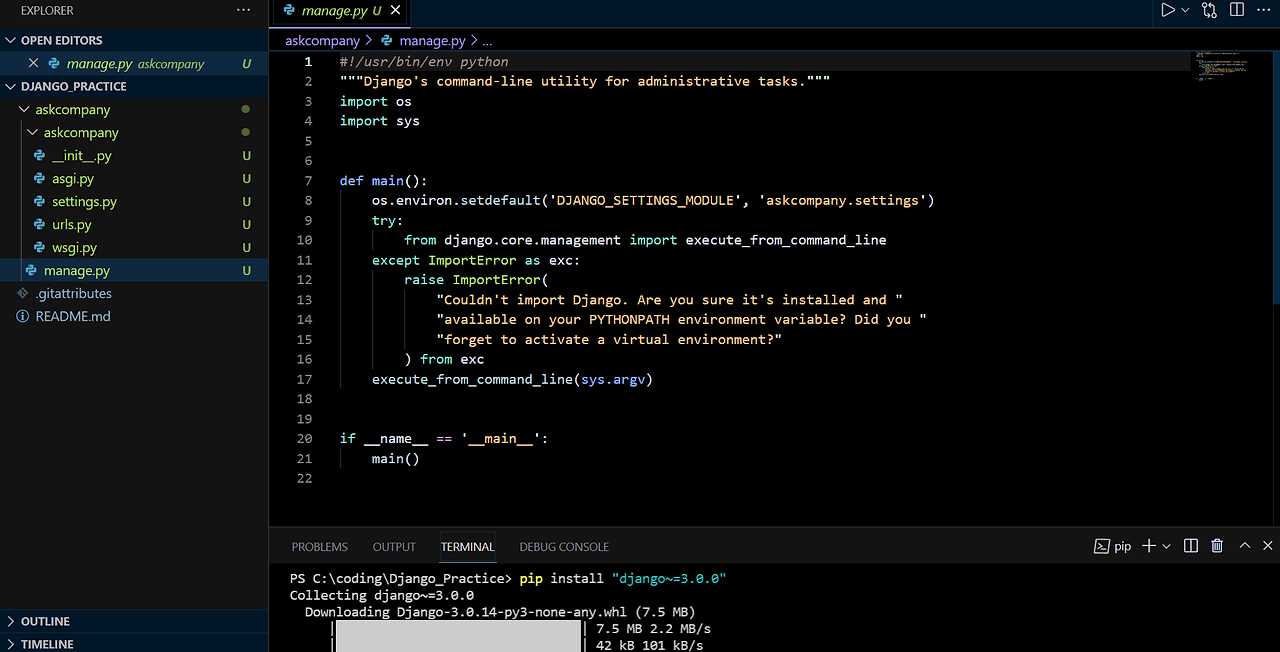The height and width of the screenshot is (652, 1280).
Task: Open __init__.py in the explorer
Action: [82, 155]
